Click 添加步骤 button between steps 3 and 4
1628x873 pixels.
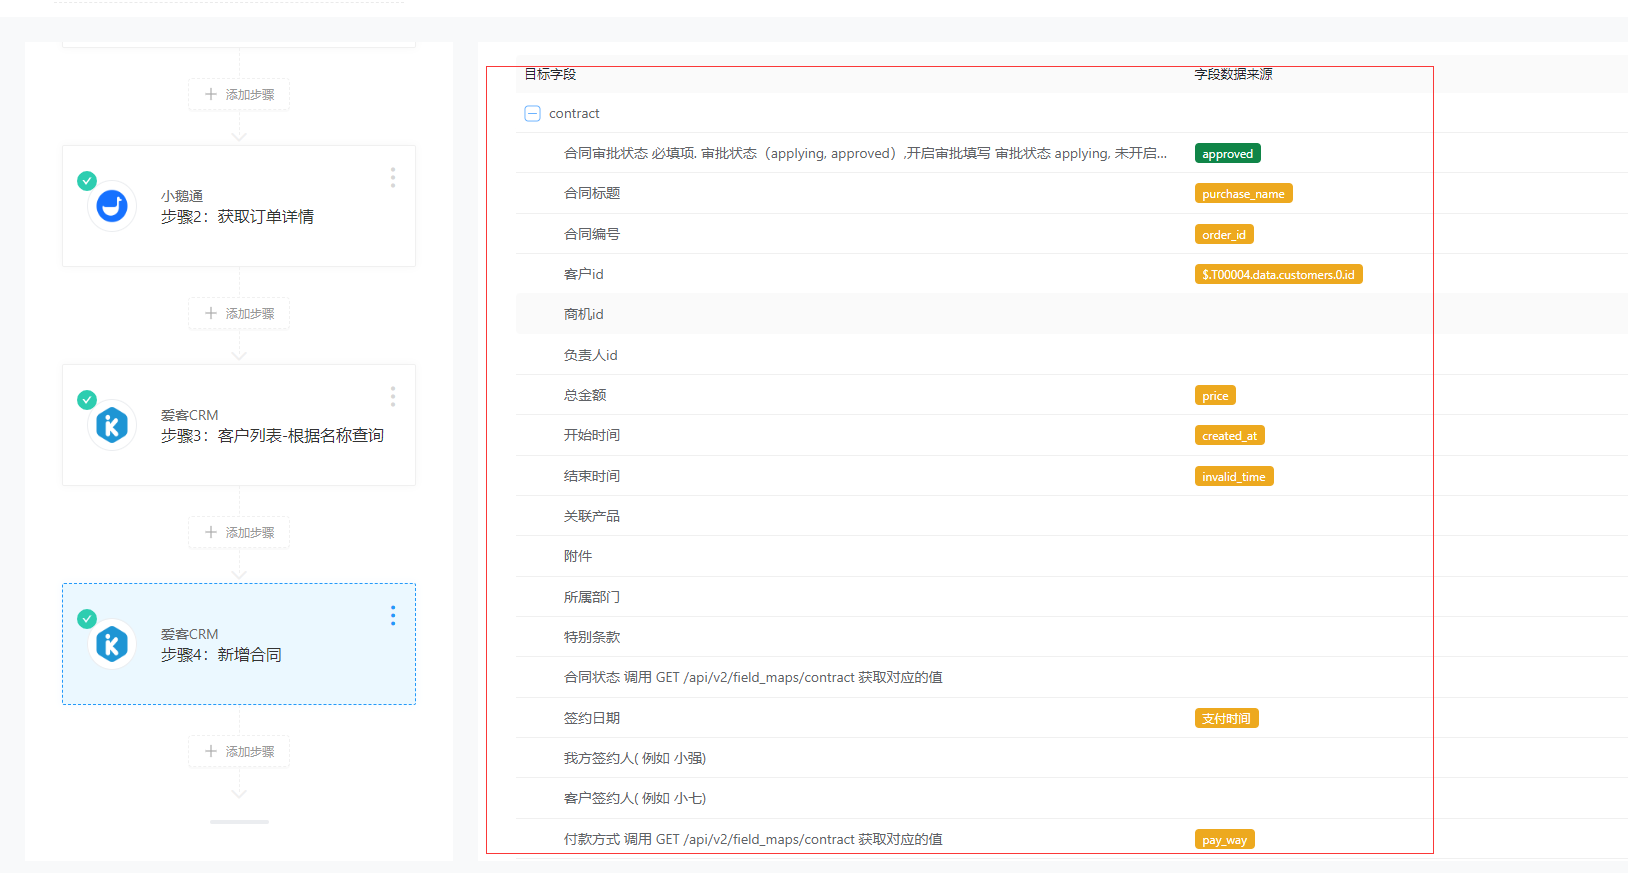coord(239,532)
